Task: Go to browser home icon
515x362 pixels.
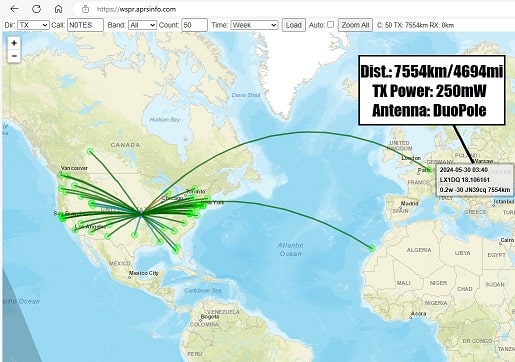Action: click(x=58, y=9)
